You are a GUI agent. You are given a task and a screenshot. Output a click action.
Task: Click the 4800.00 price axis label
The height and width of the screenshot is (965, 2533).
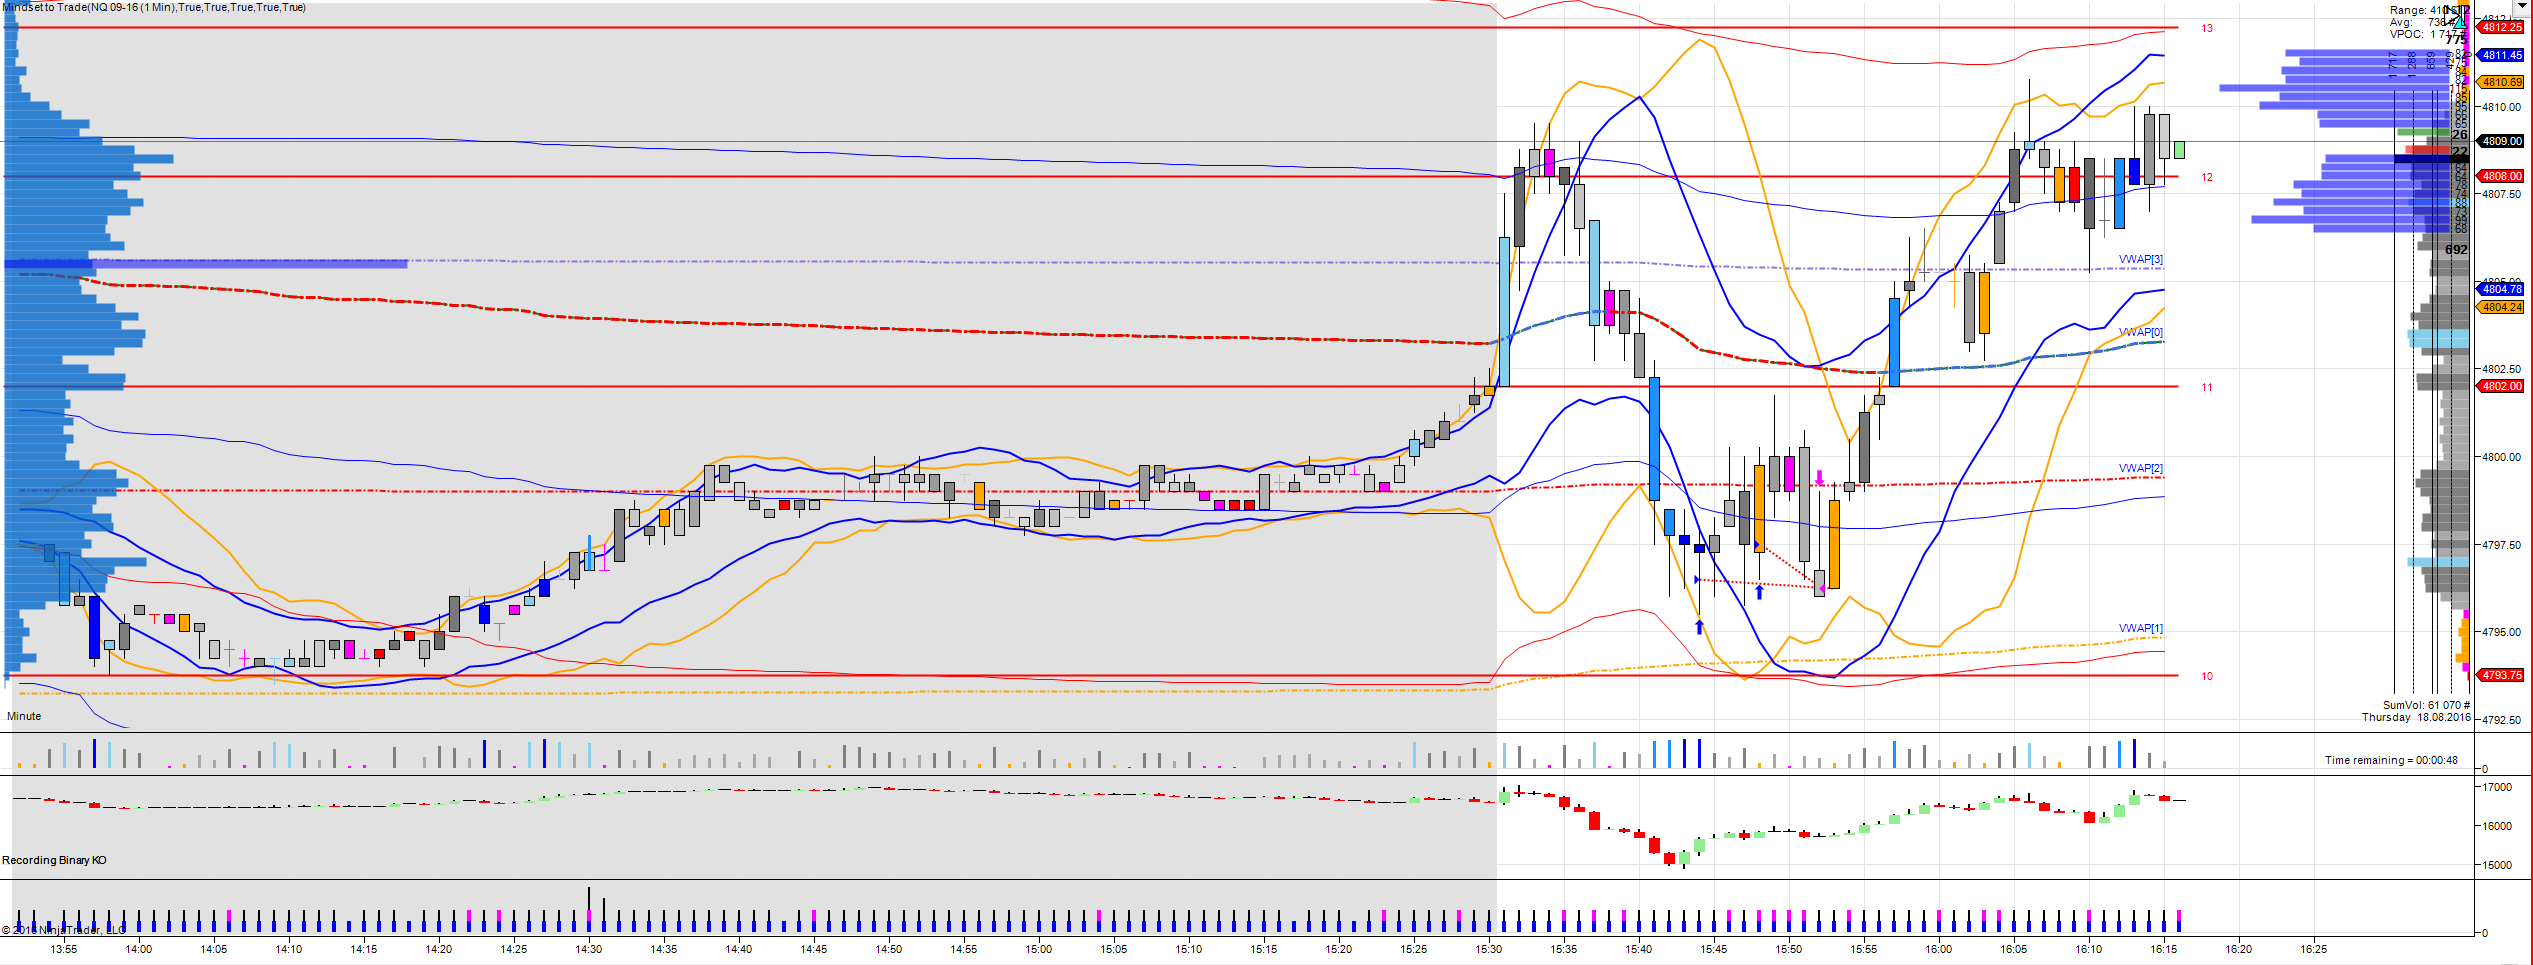[2501, 457]
